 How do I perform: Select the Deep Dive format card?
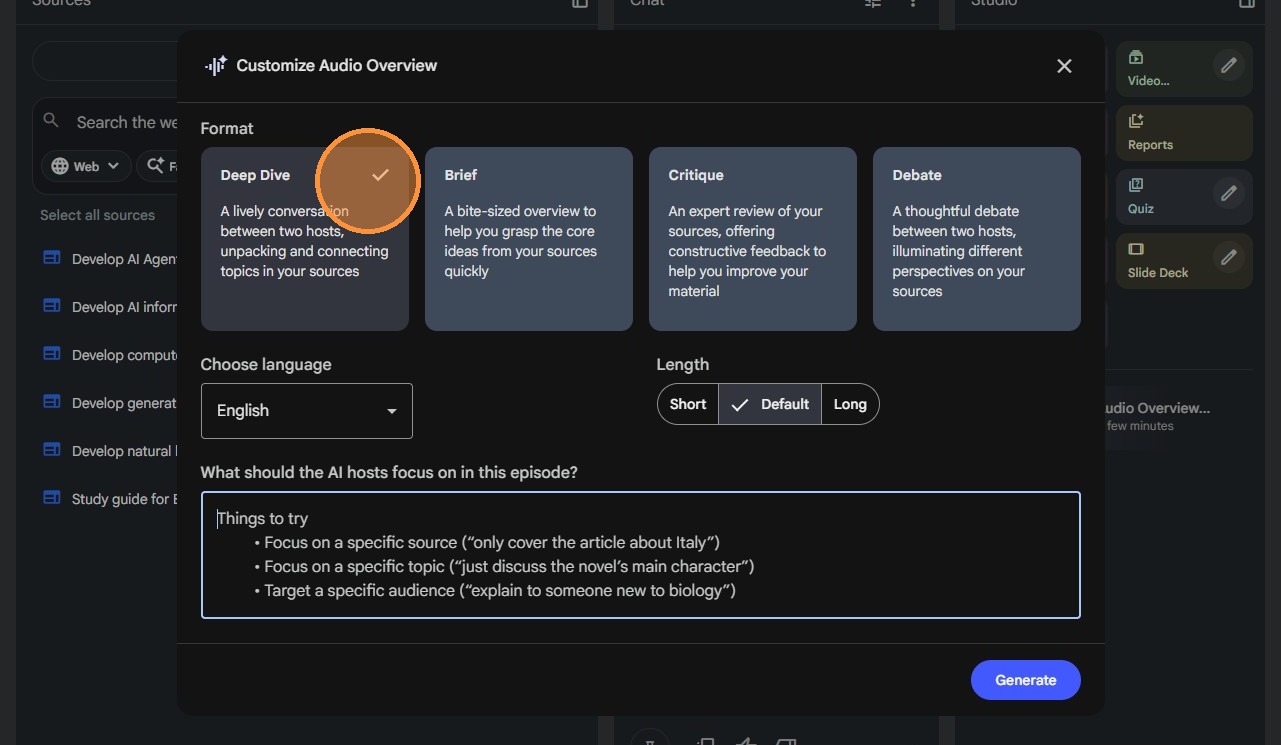tap(304, 239)
